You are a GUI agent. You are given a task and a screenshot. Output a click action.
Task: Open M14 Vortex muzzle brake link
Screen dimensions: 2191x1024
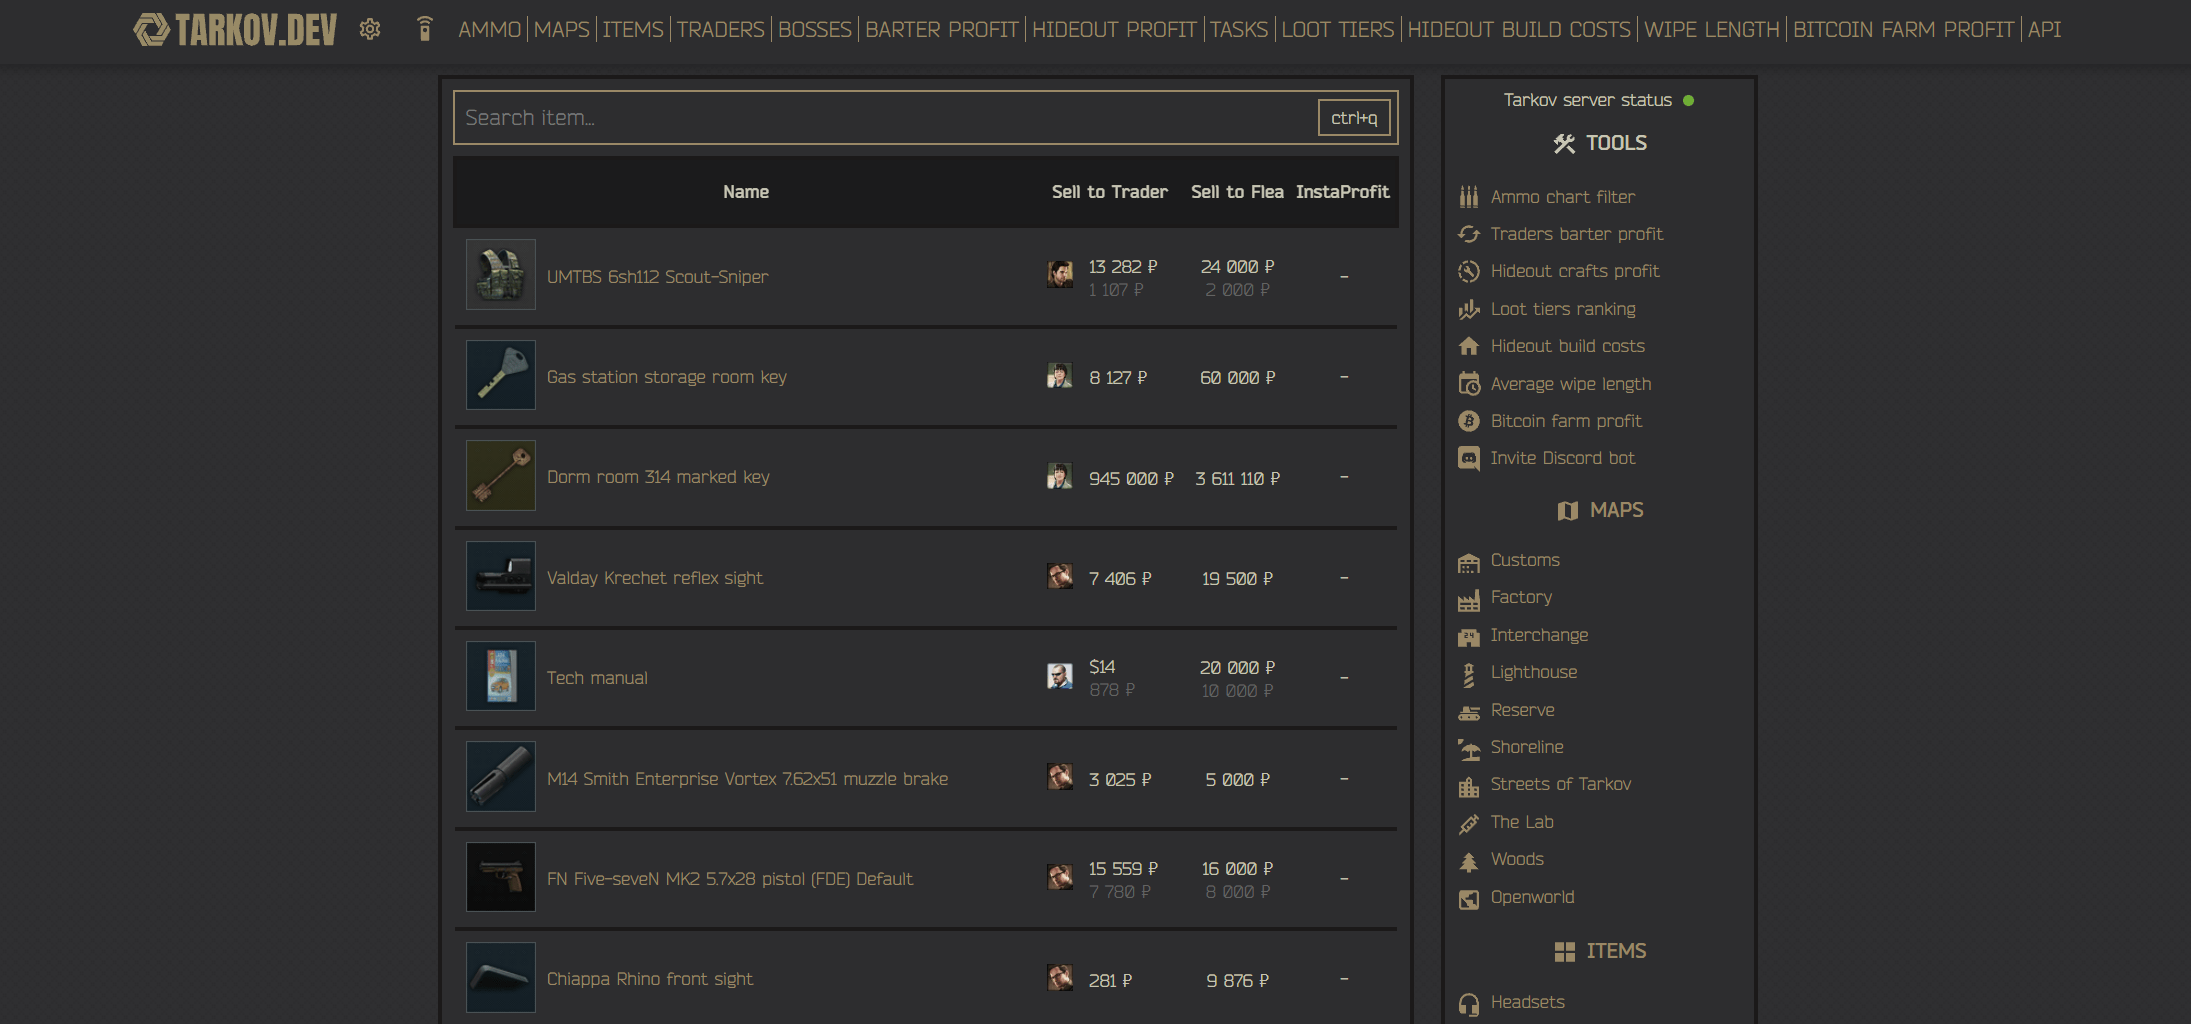pos(747,779)
